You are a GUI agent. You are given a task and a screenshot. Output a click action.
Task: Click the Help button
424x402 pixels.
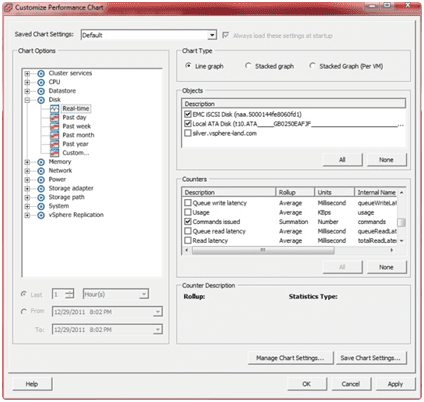pos(32,384)
